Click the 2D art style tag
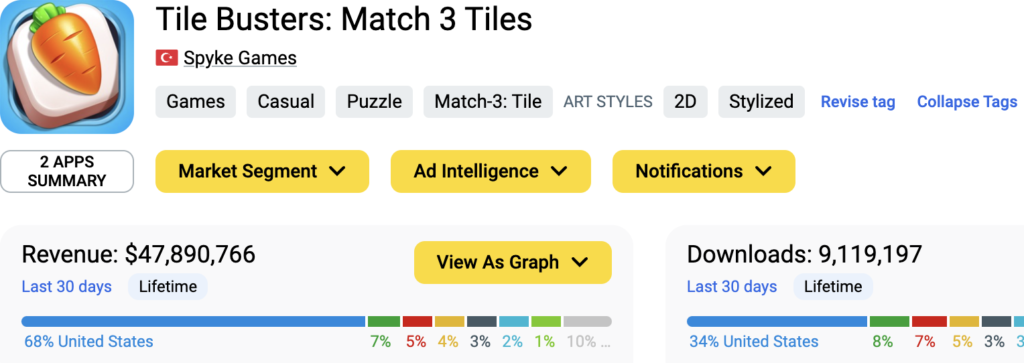1024x363 pixels. [x=685, y=102]
